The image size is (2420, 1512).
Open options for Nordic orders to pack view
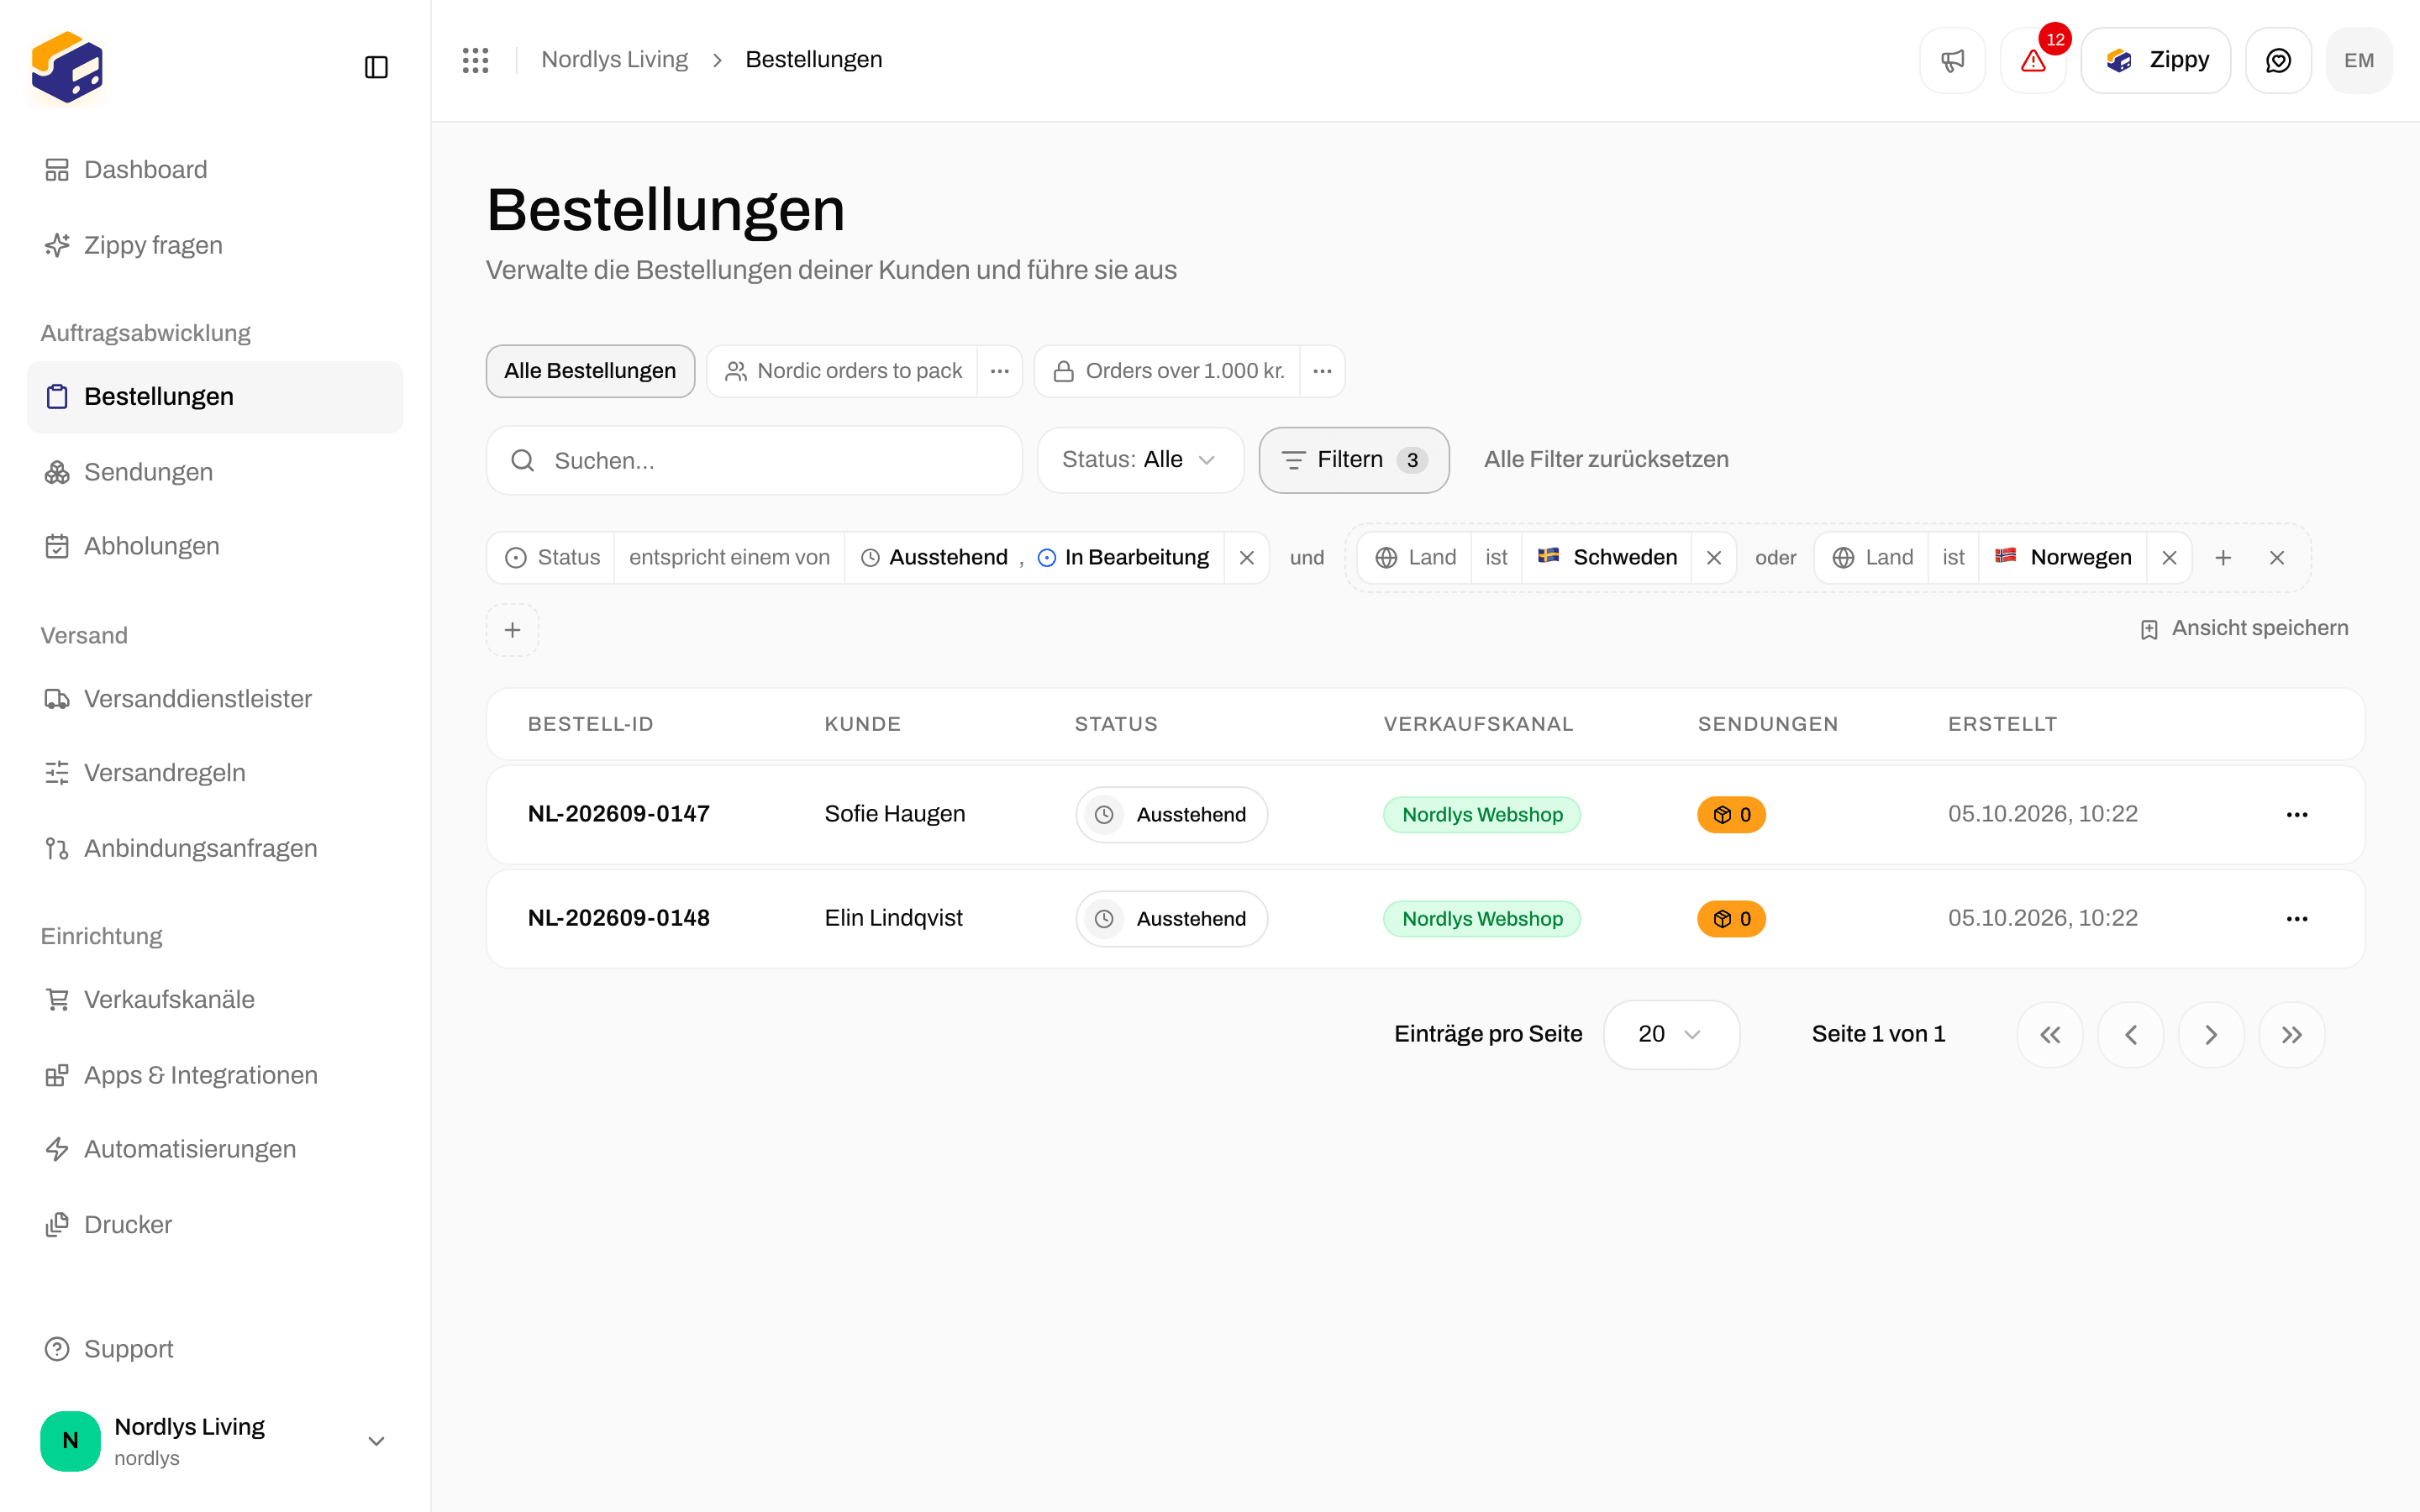[999, 371]
